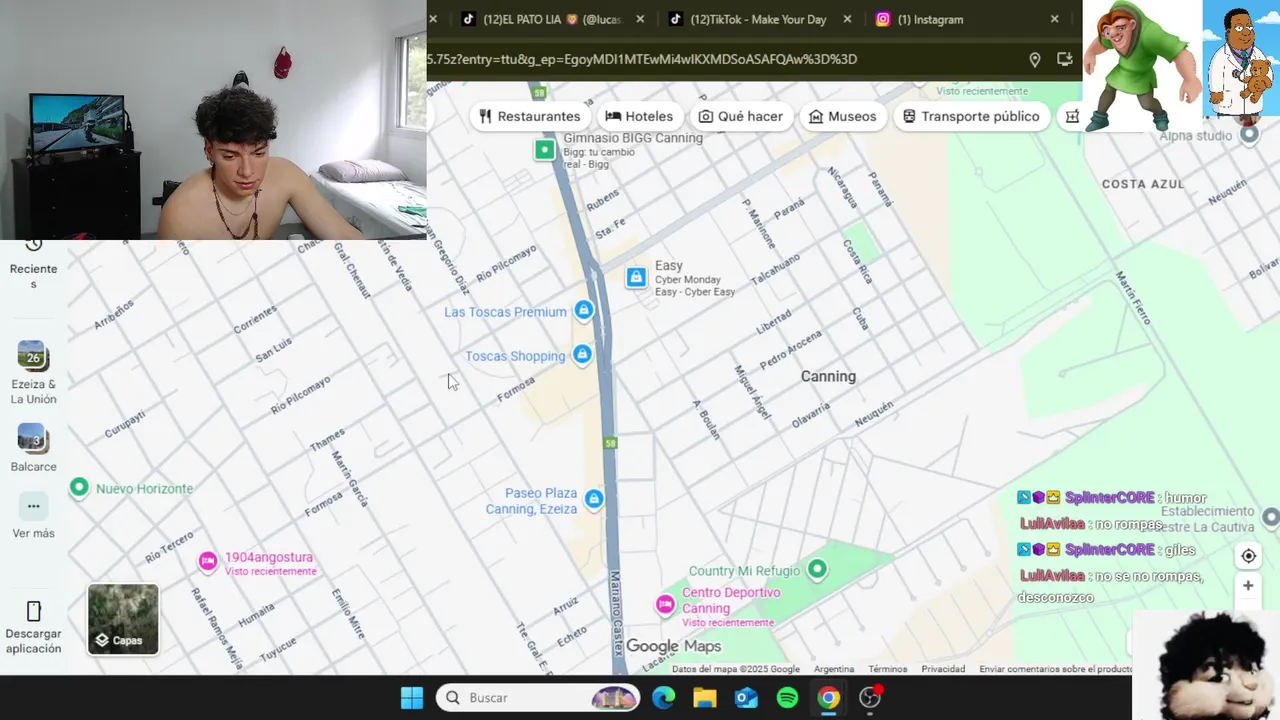The image size is (1280, 720).
Task: Click the taskbar Buscar search box
Action: (x=538, y=698)
